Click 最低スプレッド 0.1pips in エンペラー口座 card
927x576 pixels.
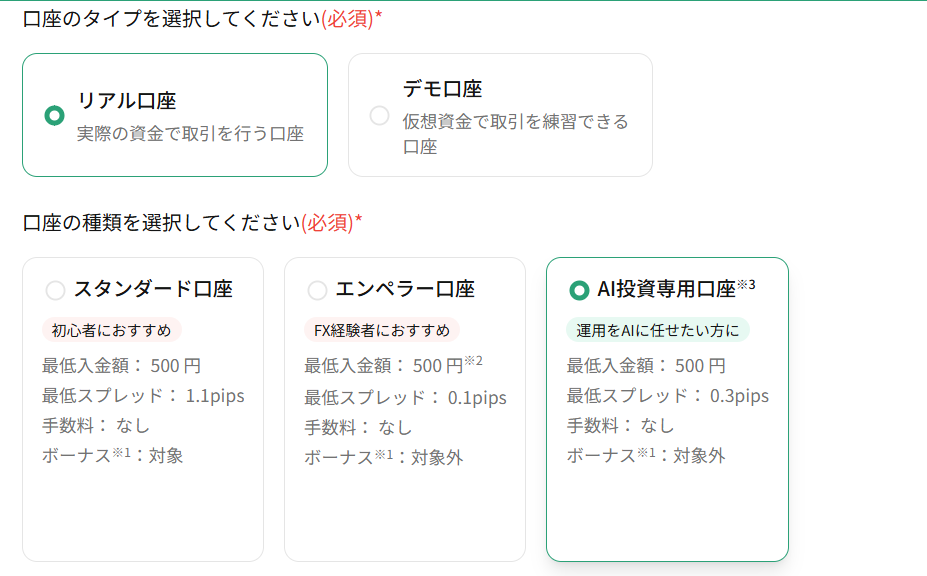pyautogui.click(x=405, y=398)
